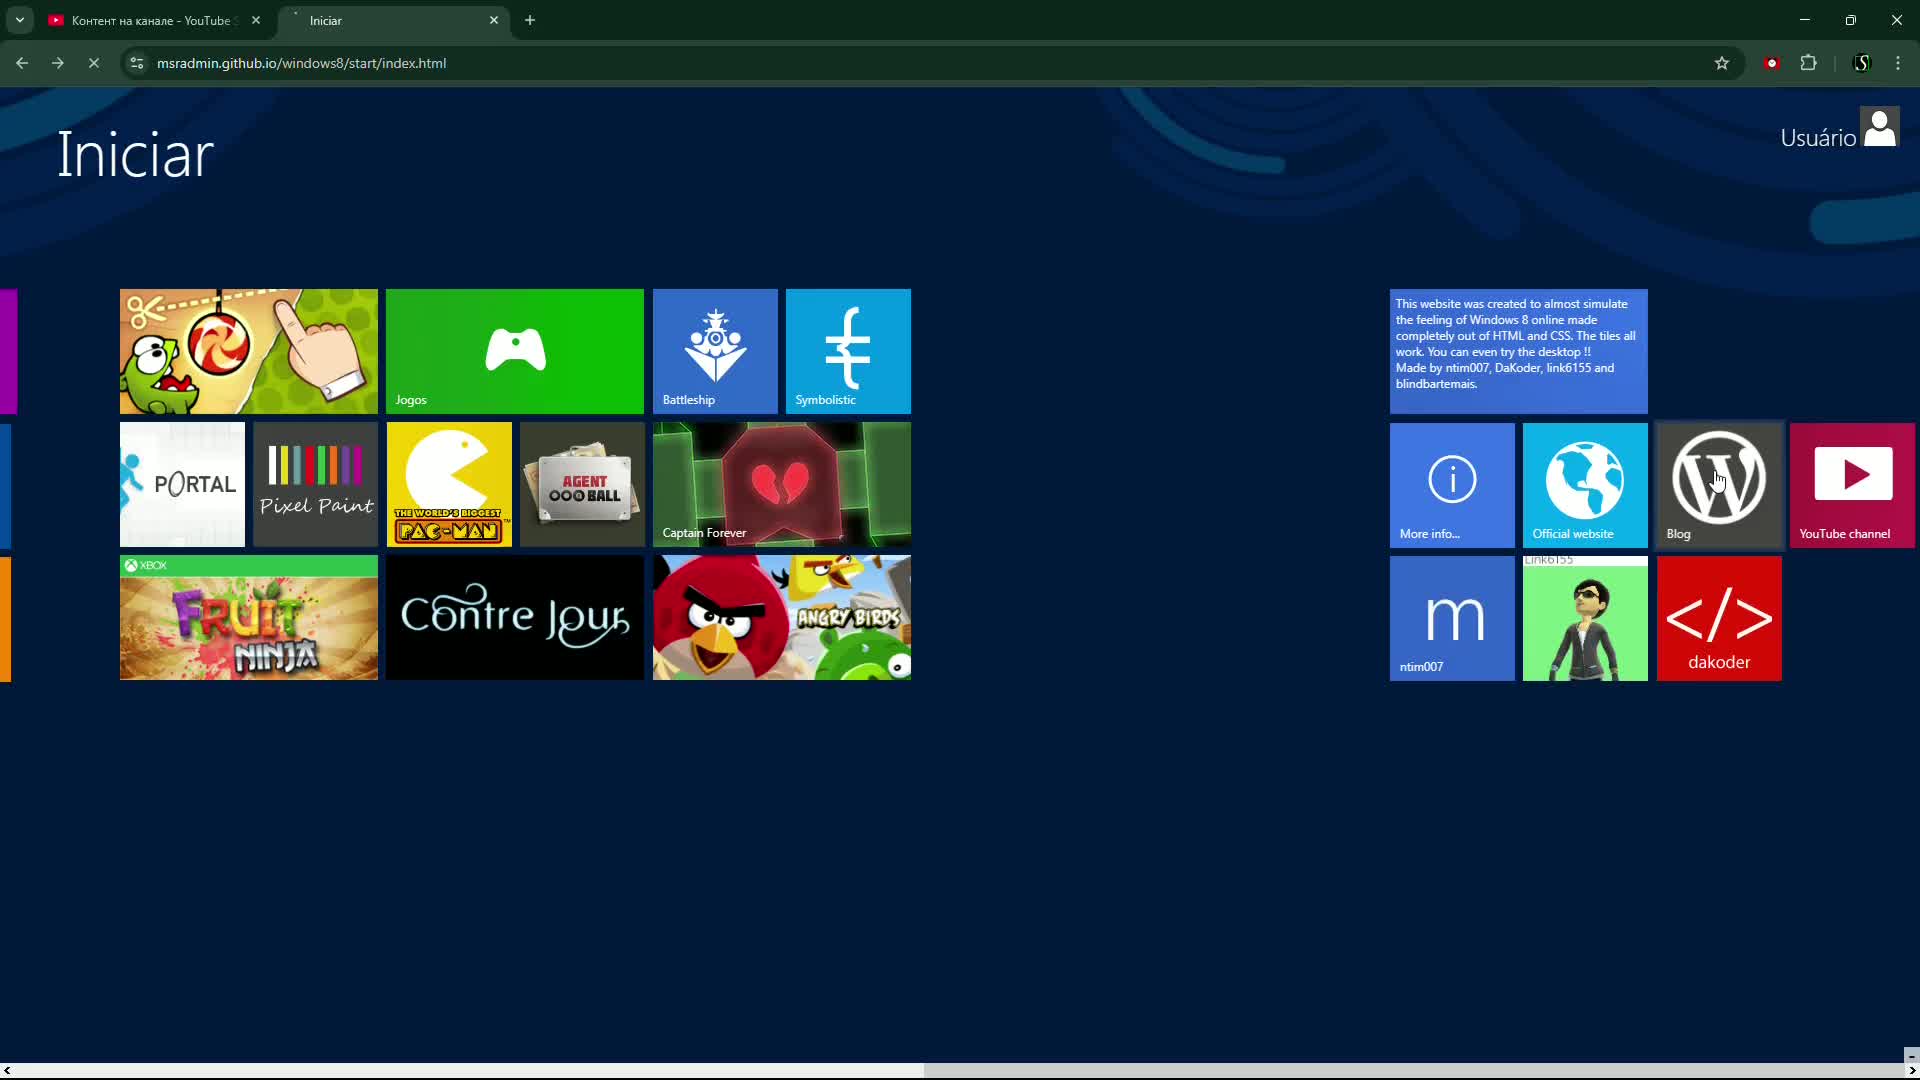
Task: Open the Official website tile
Action: click(1585, 485)
